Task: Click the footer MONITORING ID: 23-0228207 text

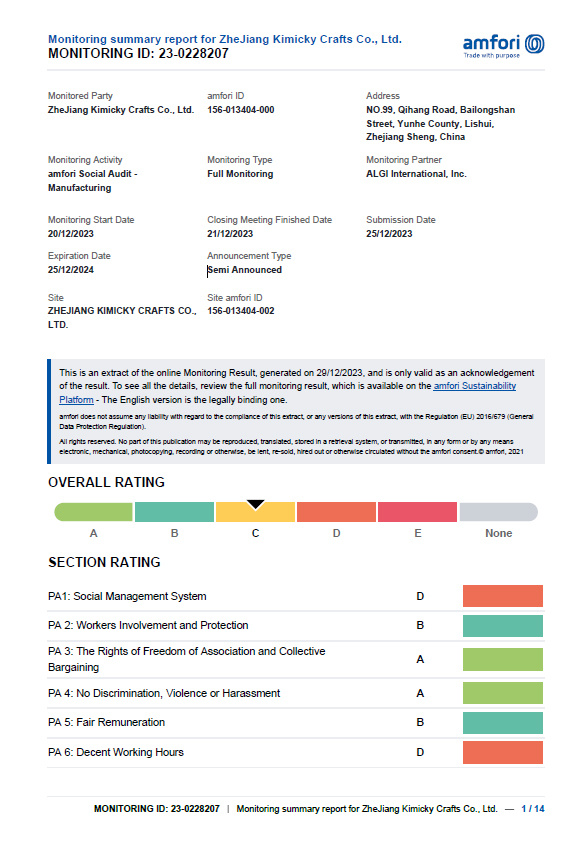Action: (157, 808)
